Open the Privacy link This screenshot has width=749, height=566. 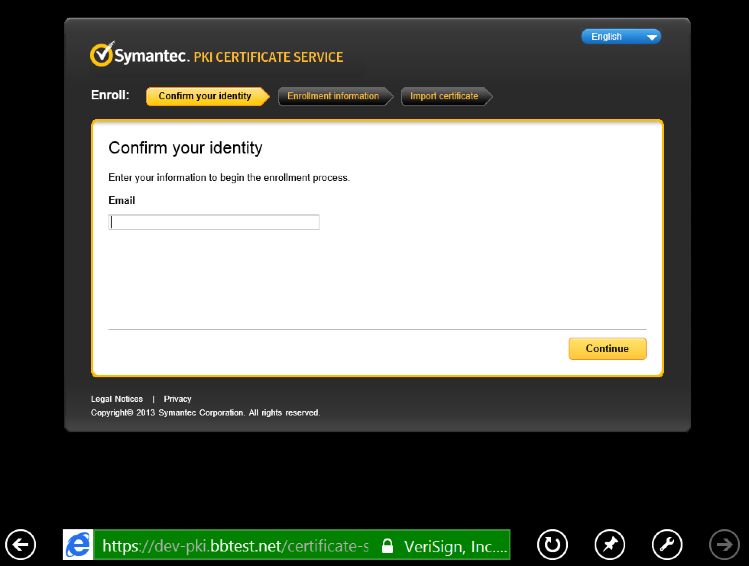[177, 399]
